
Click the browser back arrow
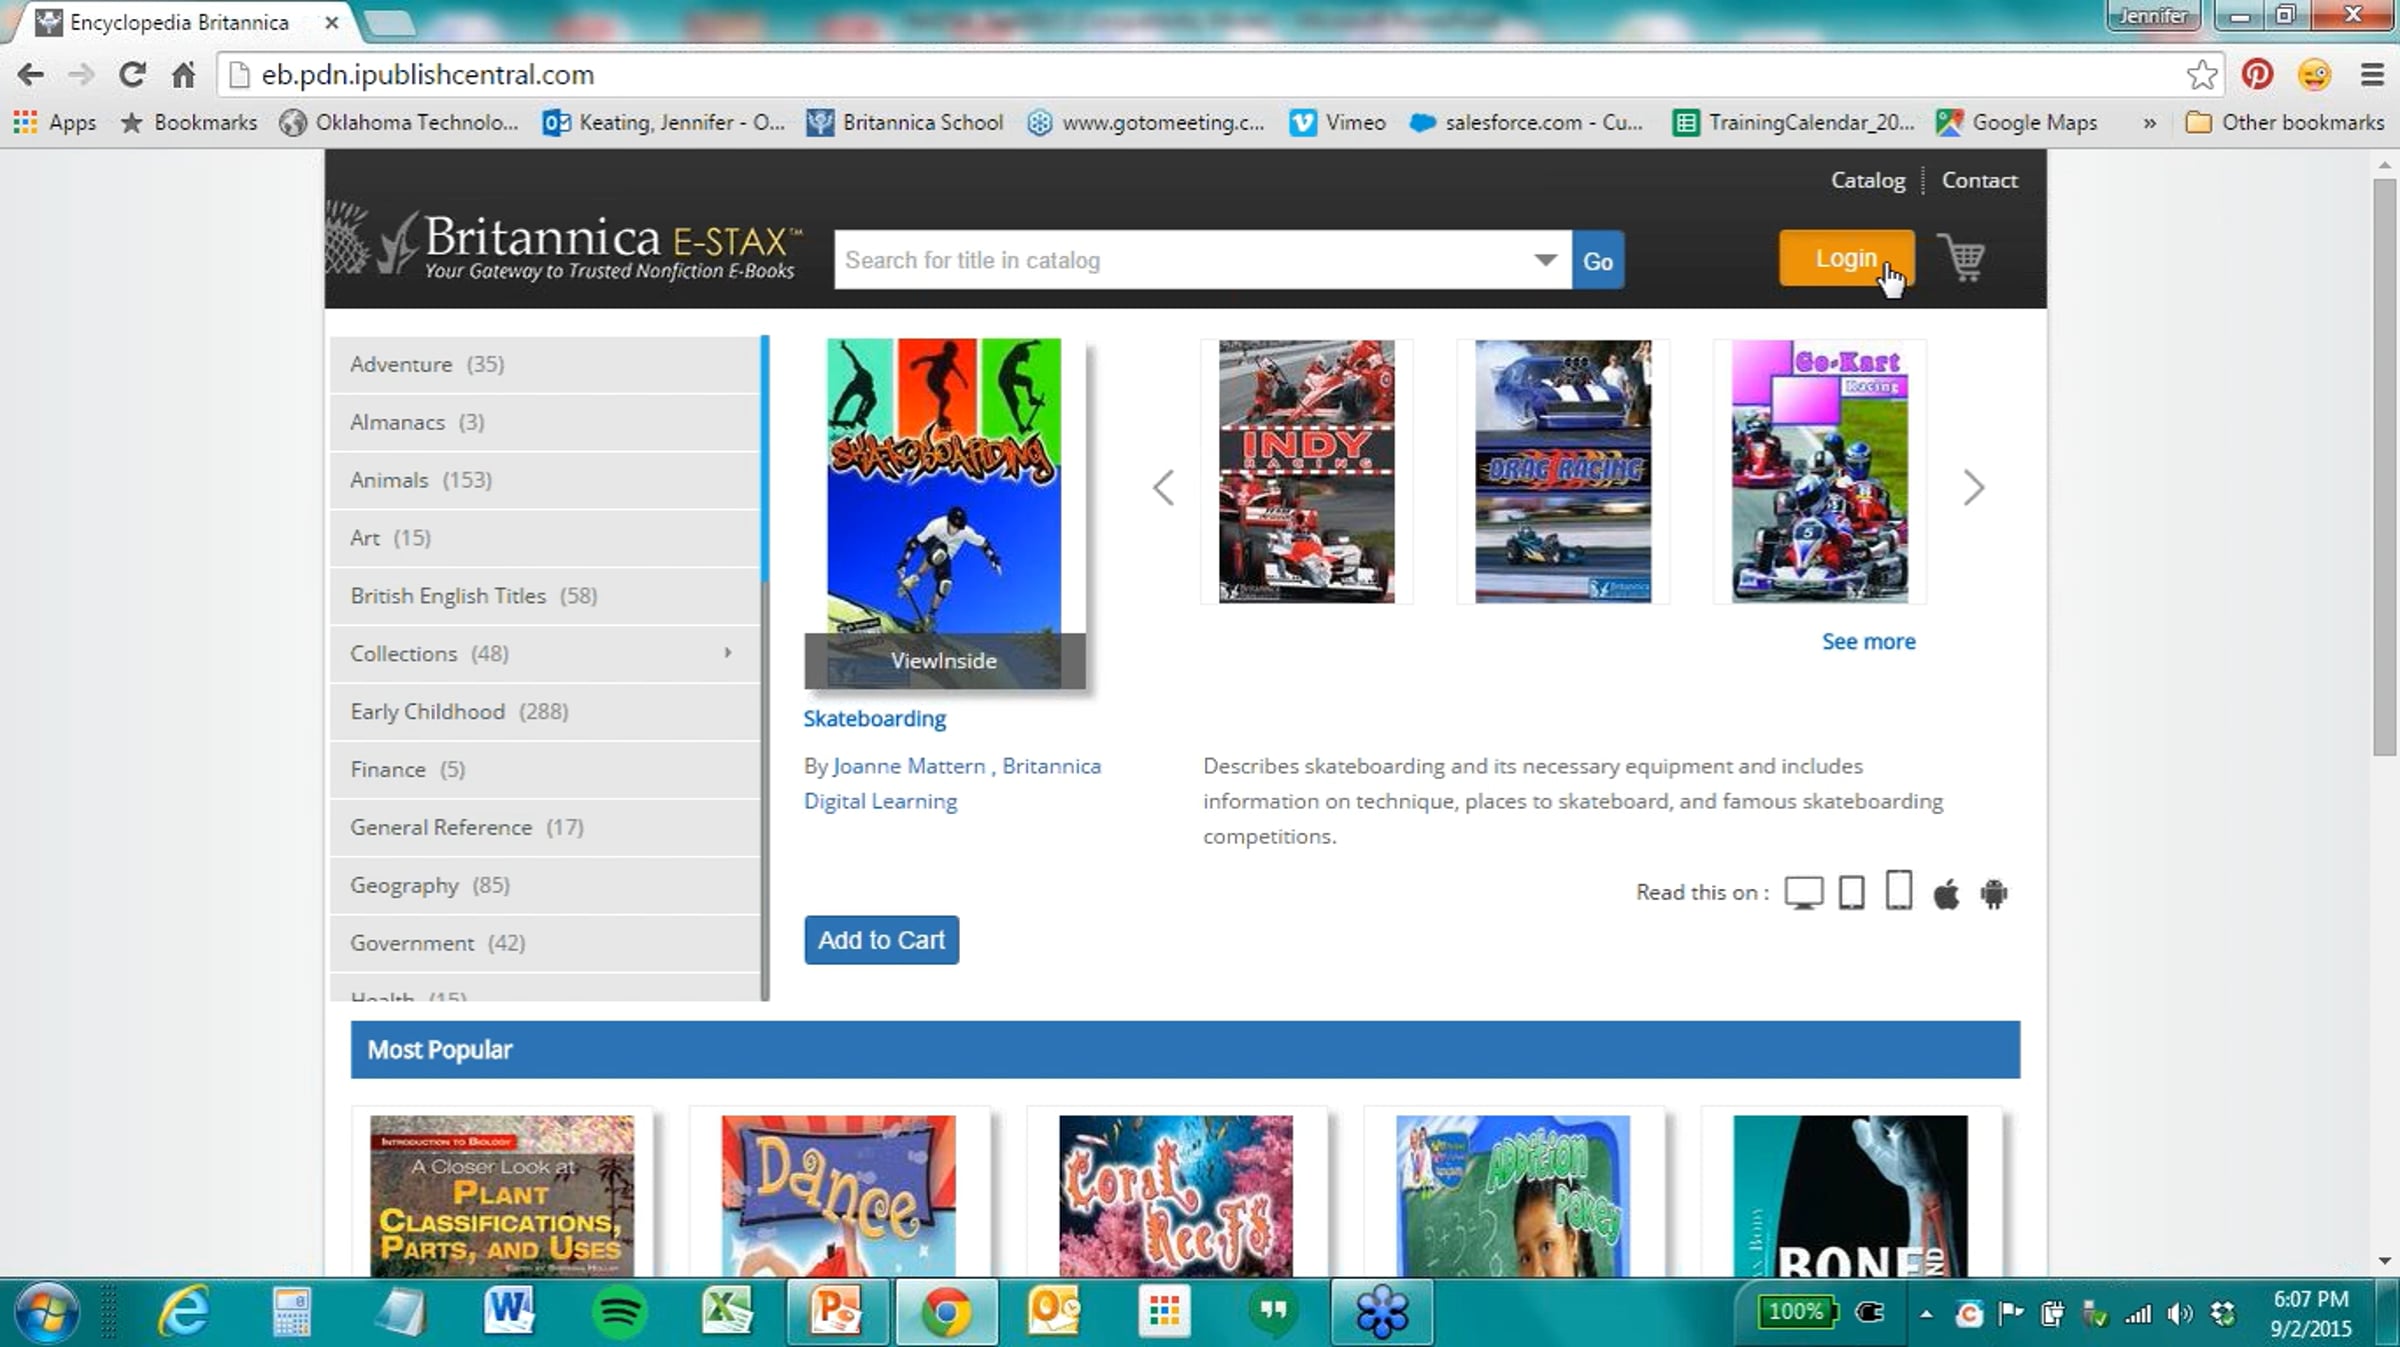point(30,75)
